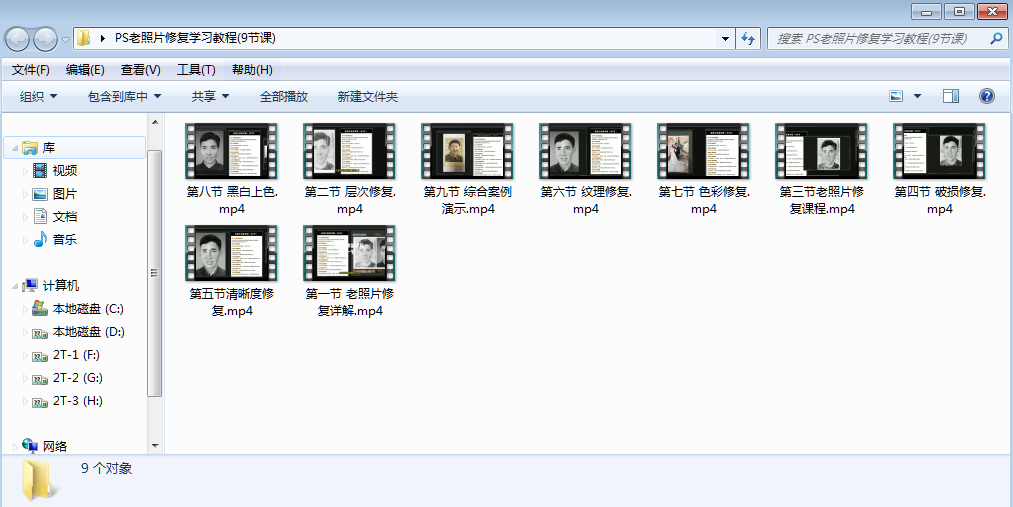
Task: Open the 文件(F) menu
Action: (31, 69)
